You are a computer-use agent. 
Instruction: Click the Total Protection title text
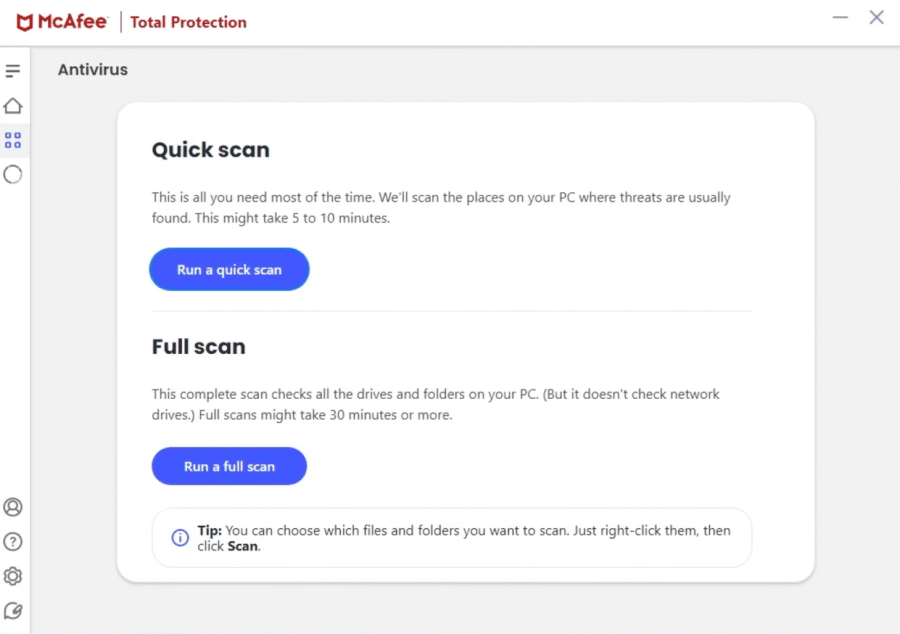click(188, 22)
